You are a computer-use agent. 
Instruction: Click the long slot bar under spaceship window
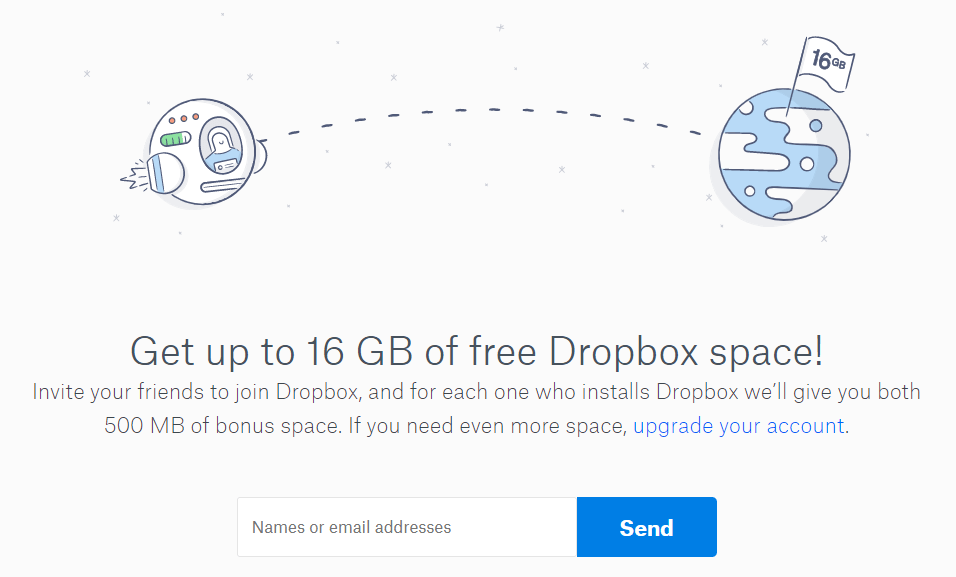point(223,184)
